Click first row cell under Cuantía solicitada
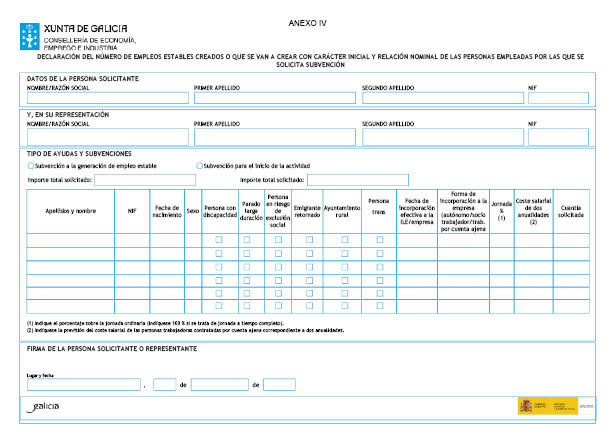This screenshot has width=615, height=439. click(571, 240)
